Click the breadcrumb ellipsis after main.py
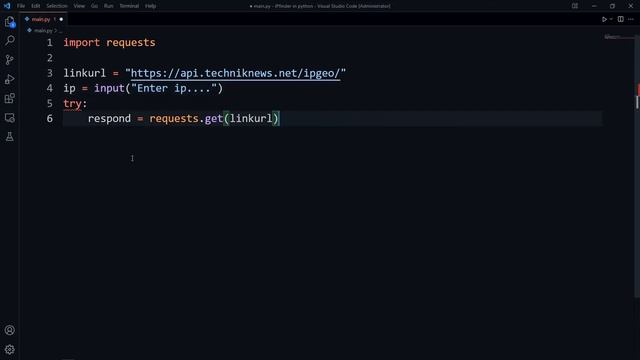This screenshot has width=640, height=360. [x=60, y=31]
